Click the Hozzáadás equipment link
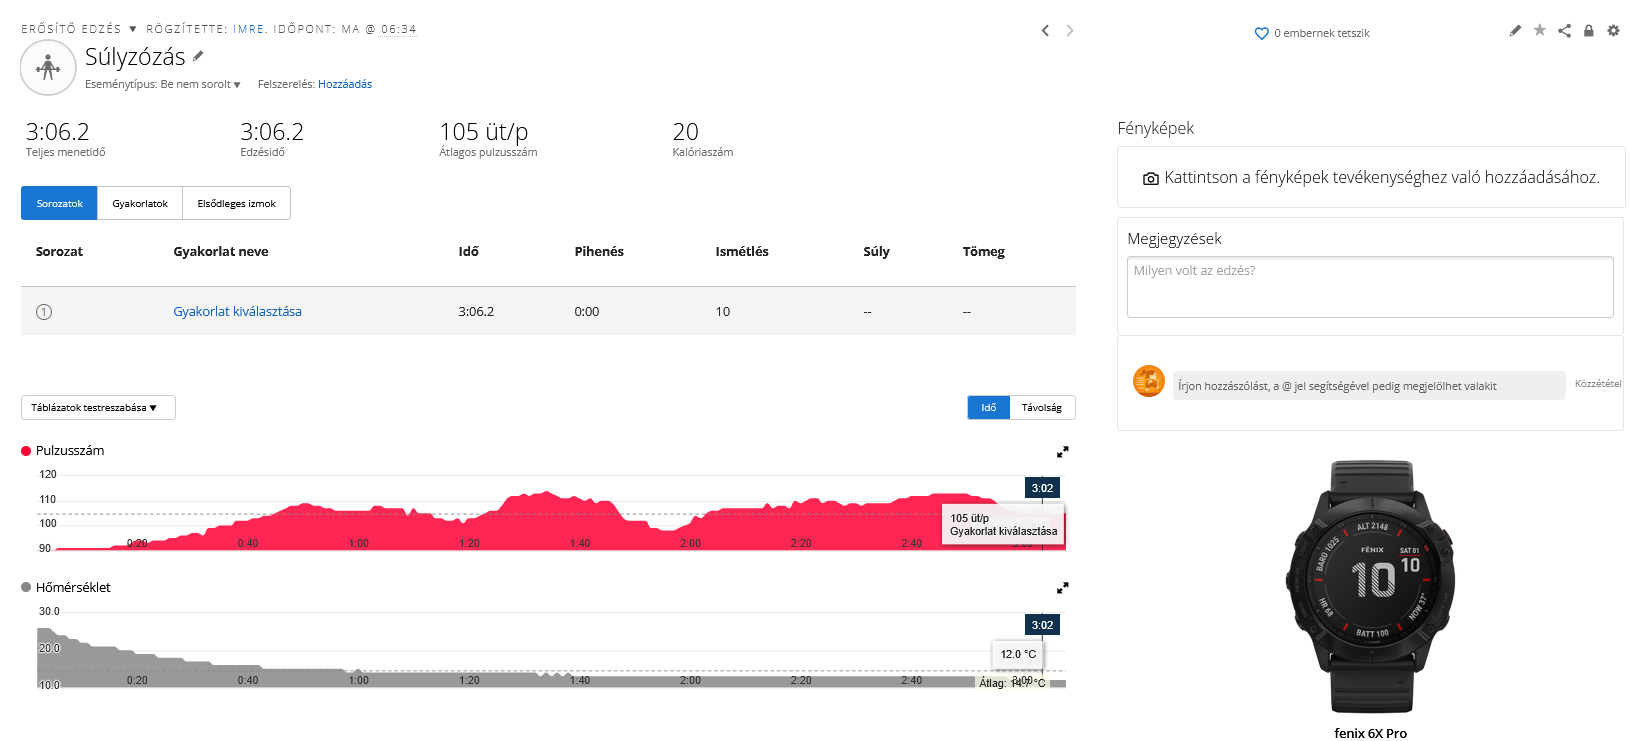This screenshot has width=1630, height=741. point(345,84)
